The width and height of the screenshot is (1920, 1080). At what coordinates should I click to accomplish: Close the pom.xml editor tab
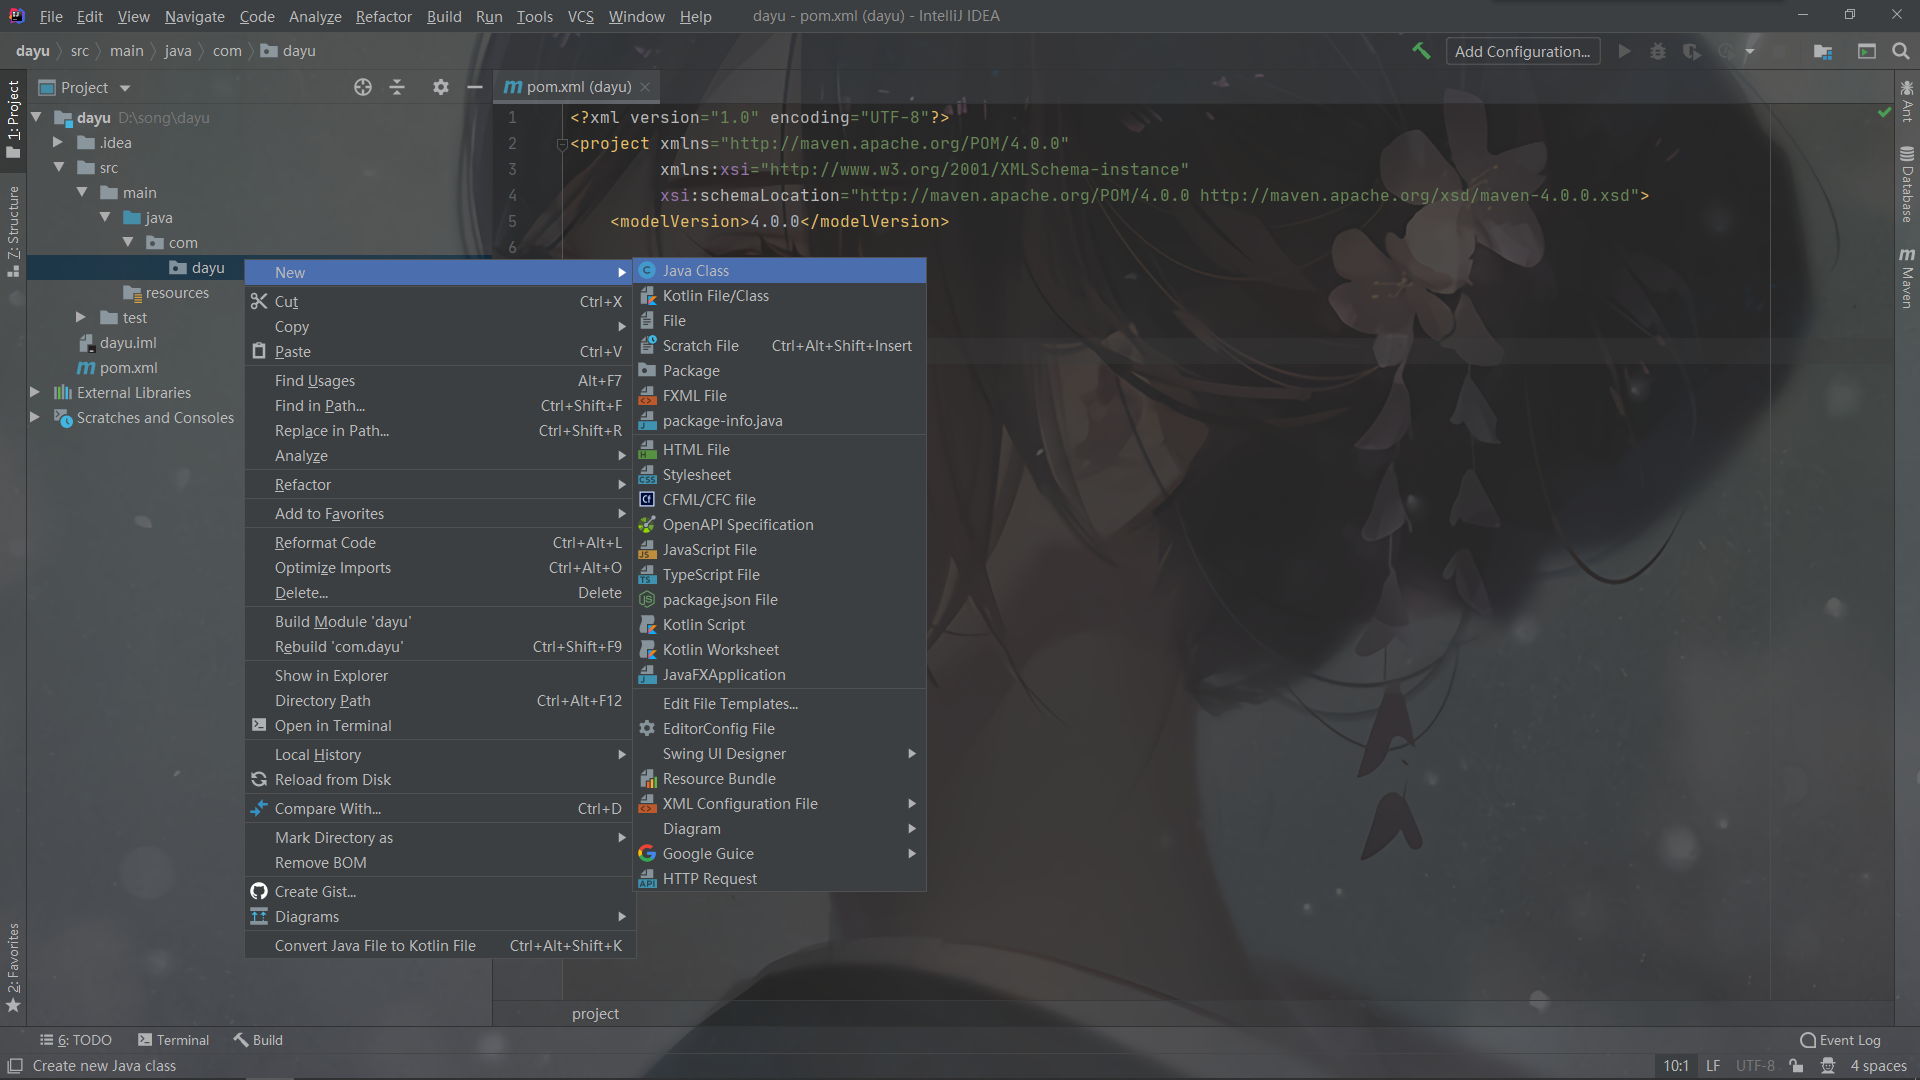(x=646, y=88)
